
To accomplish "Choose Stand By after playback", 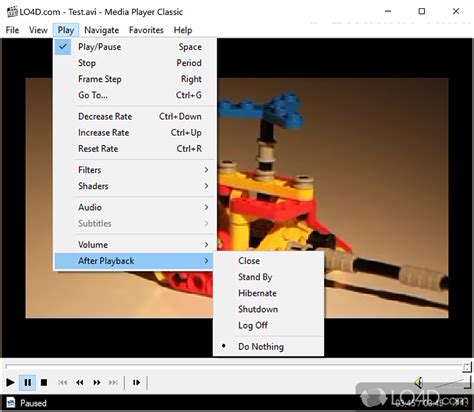I will (268, 277).
